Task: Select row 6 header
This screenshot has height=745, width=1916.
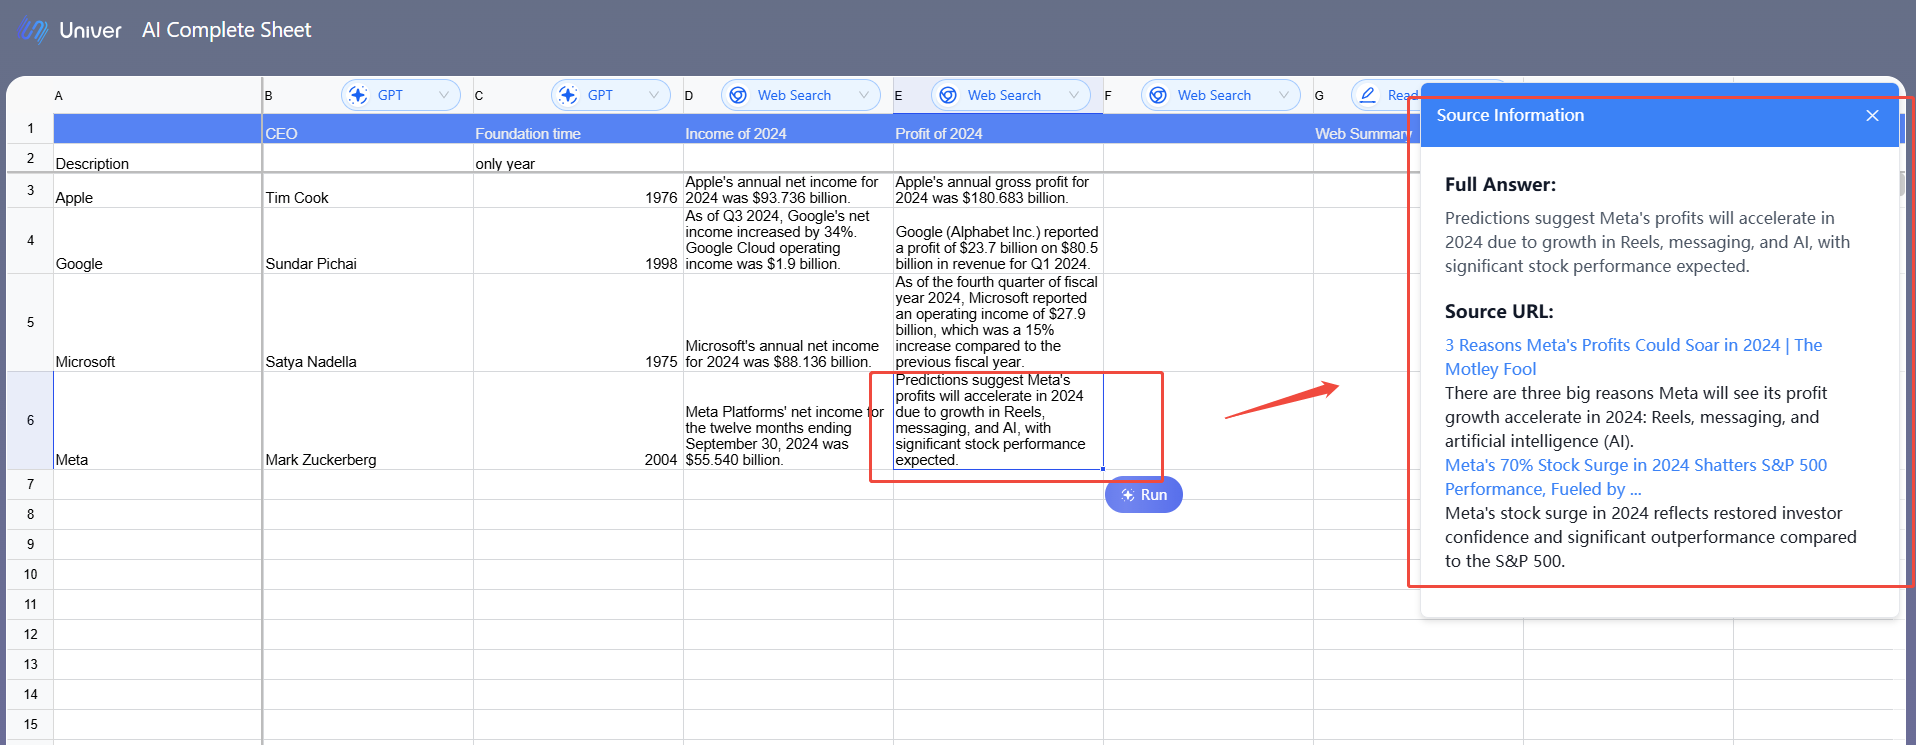Action: coord(30,421)
